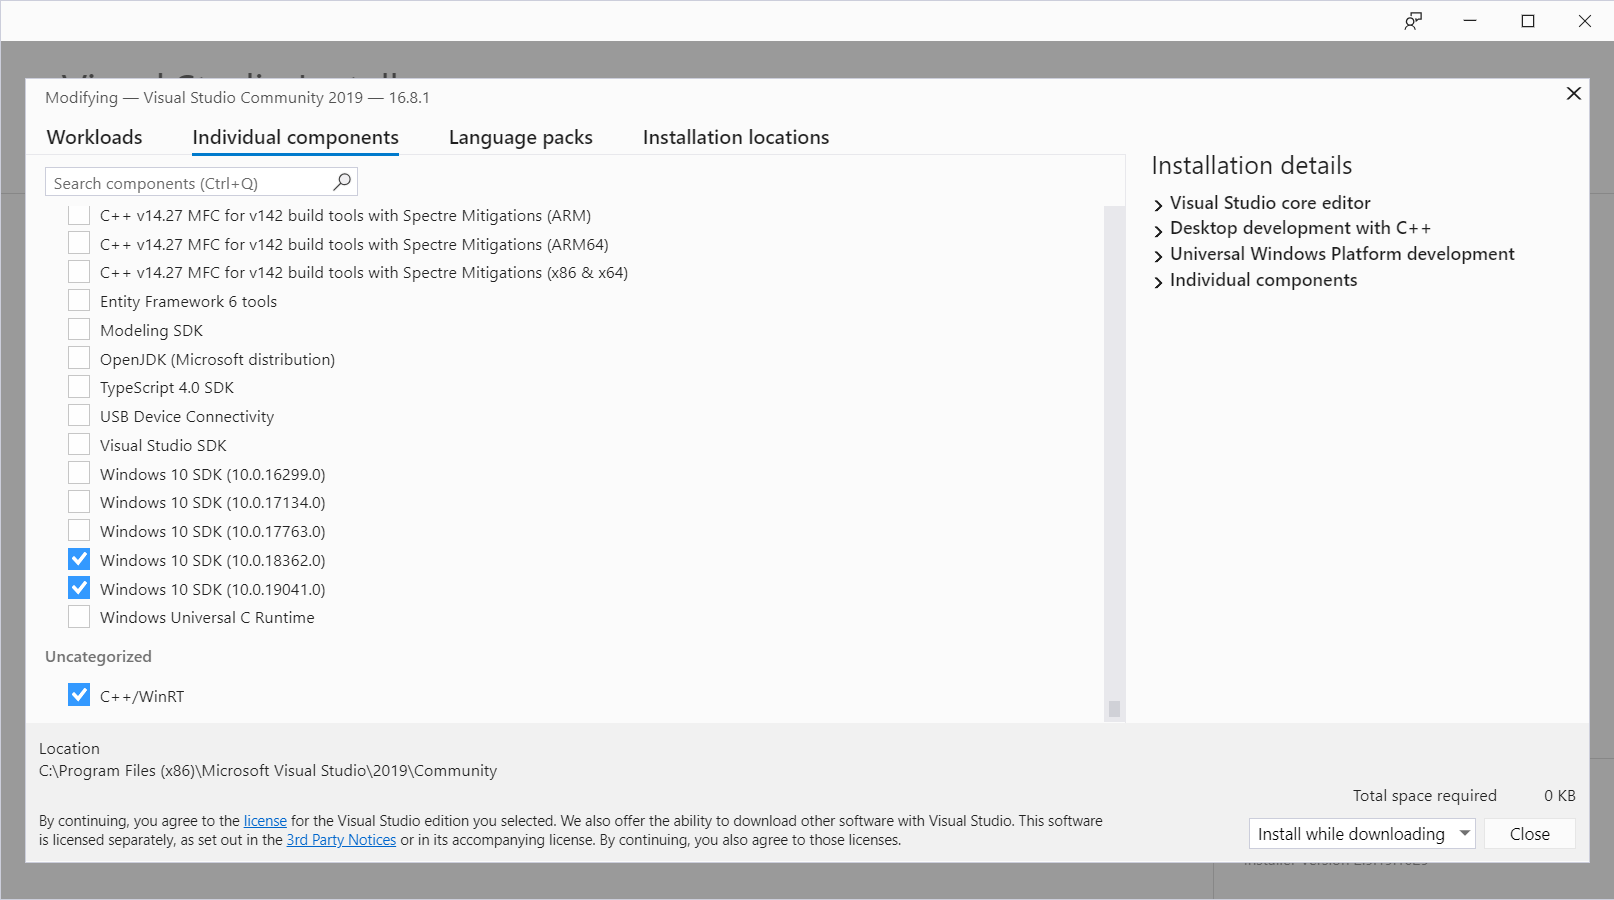Image resolution: width=1614 pixels, height=900 pixels.
Task: Tick Windows Universal C Runtime checkbox
Action: [x=79, y=617]
